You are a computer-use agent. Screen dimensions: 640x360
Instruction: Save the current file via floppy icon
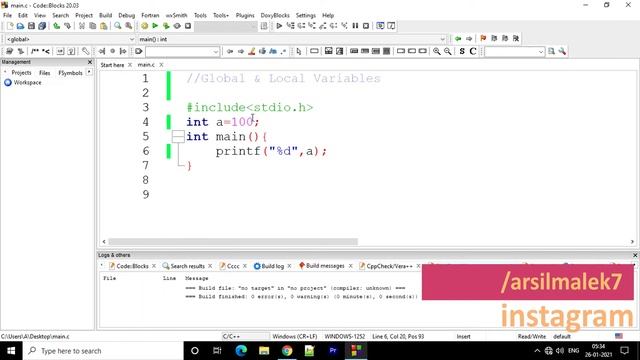coord(31,26)
